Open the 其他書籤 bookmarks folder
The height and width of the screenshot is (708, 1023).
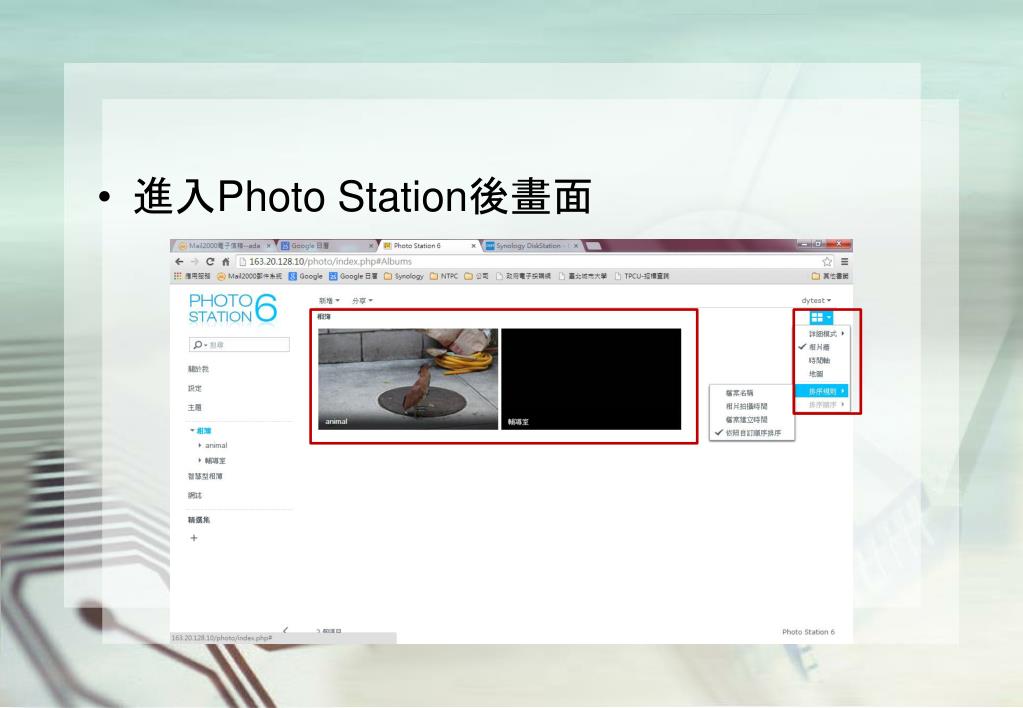coord(830,276)
